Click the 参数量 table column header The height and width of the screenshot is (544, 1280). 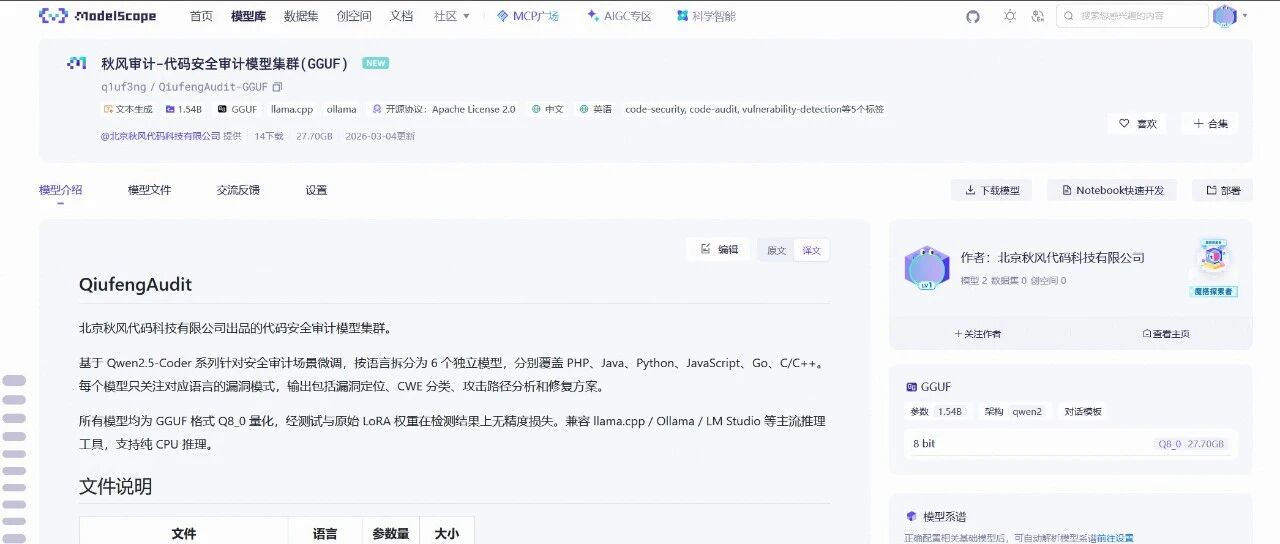391,534
